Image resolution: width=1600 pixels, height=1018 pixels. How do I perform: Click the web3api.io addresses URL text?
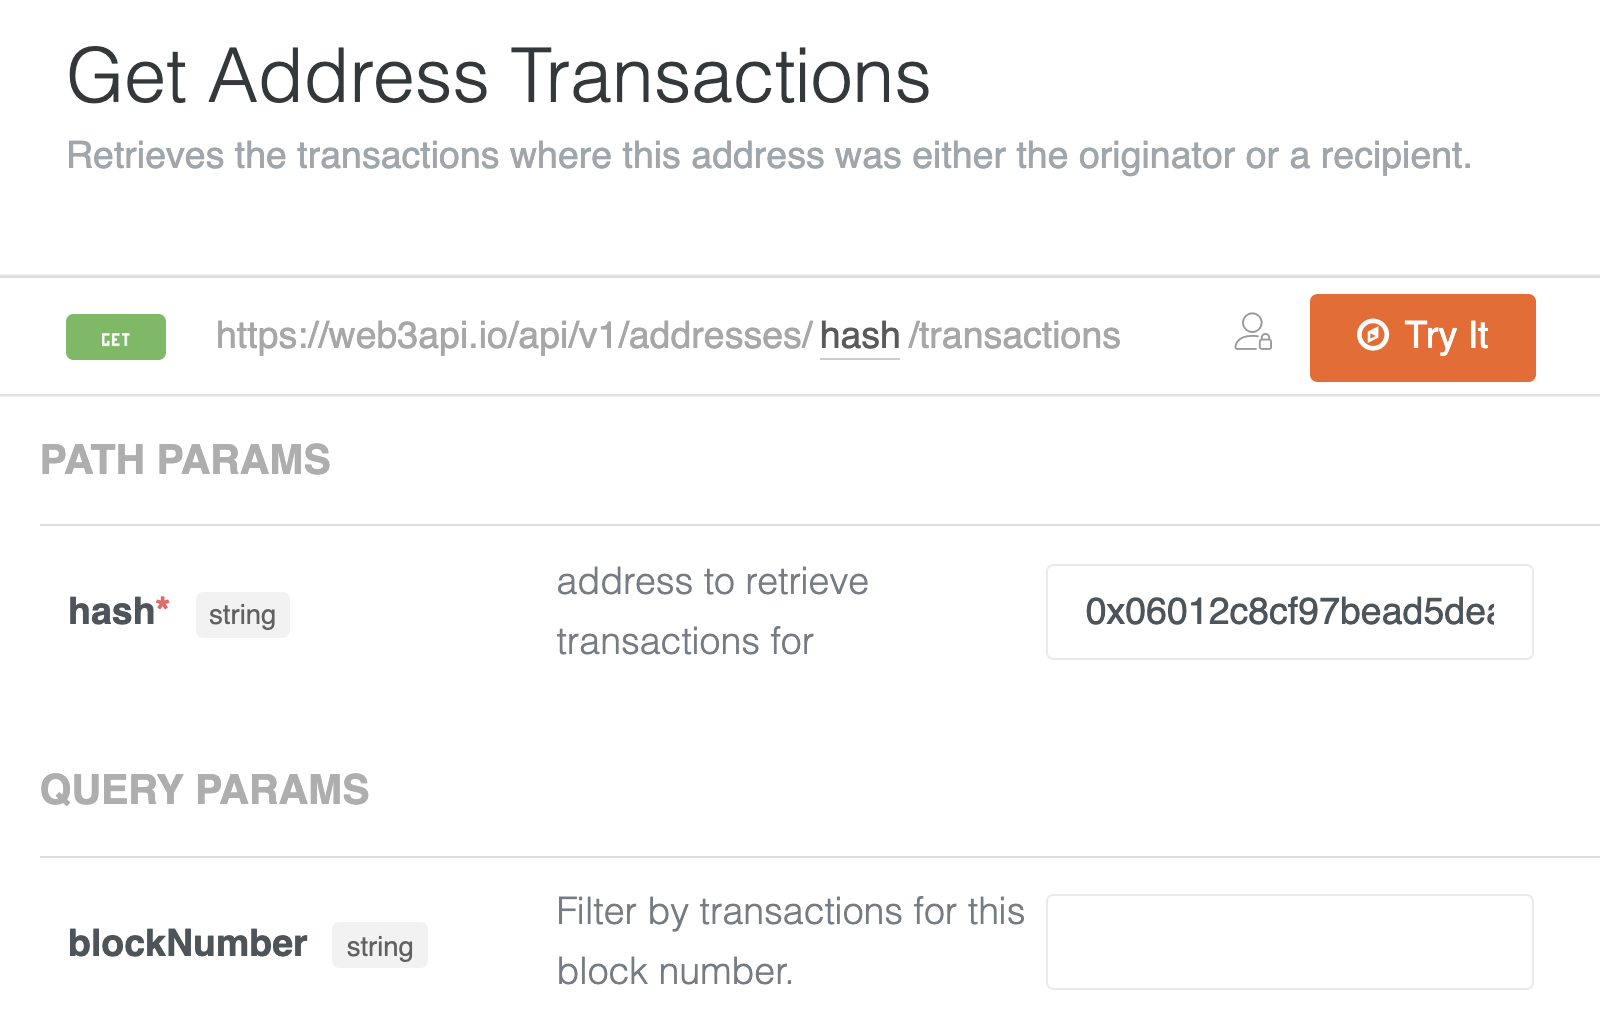pyautogui.click(x=514, y=336)
